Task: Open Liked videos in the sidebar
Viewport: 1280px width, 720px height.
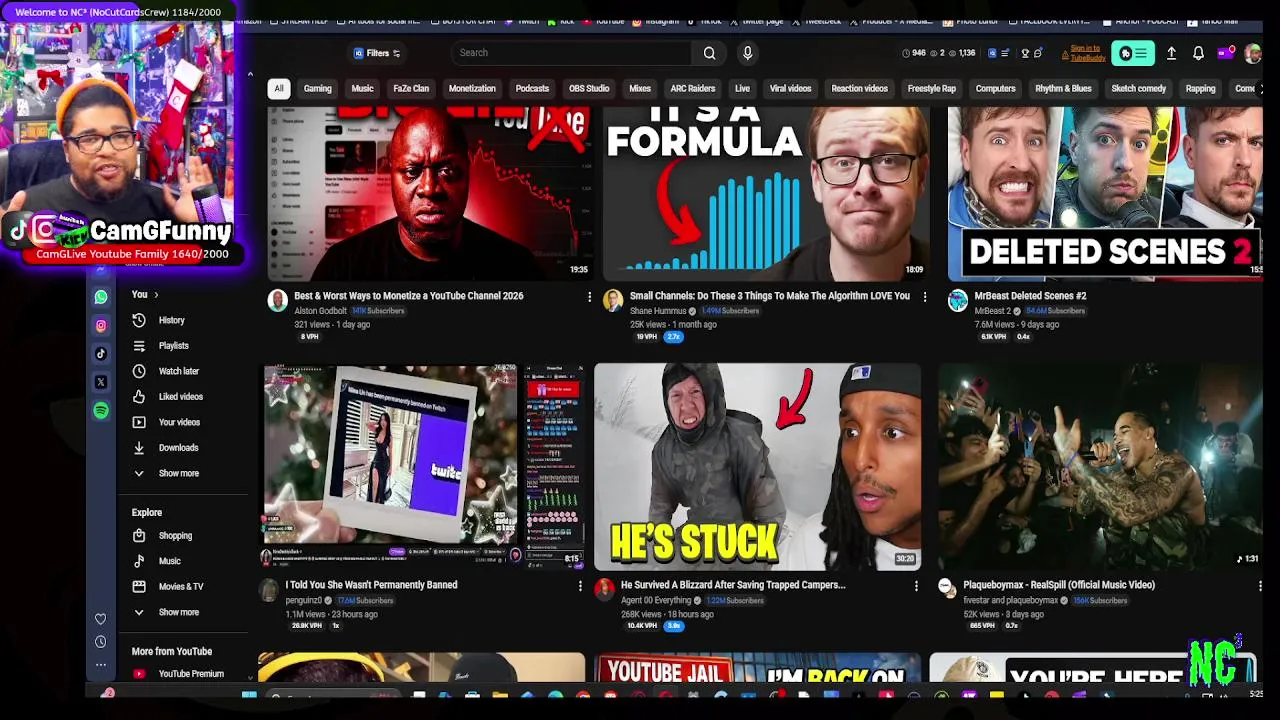Action: point(180,397)
